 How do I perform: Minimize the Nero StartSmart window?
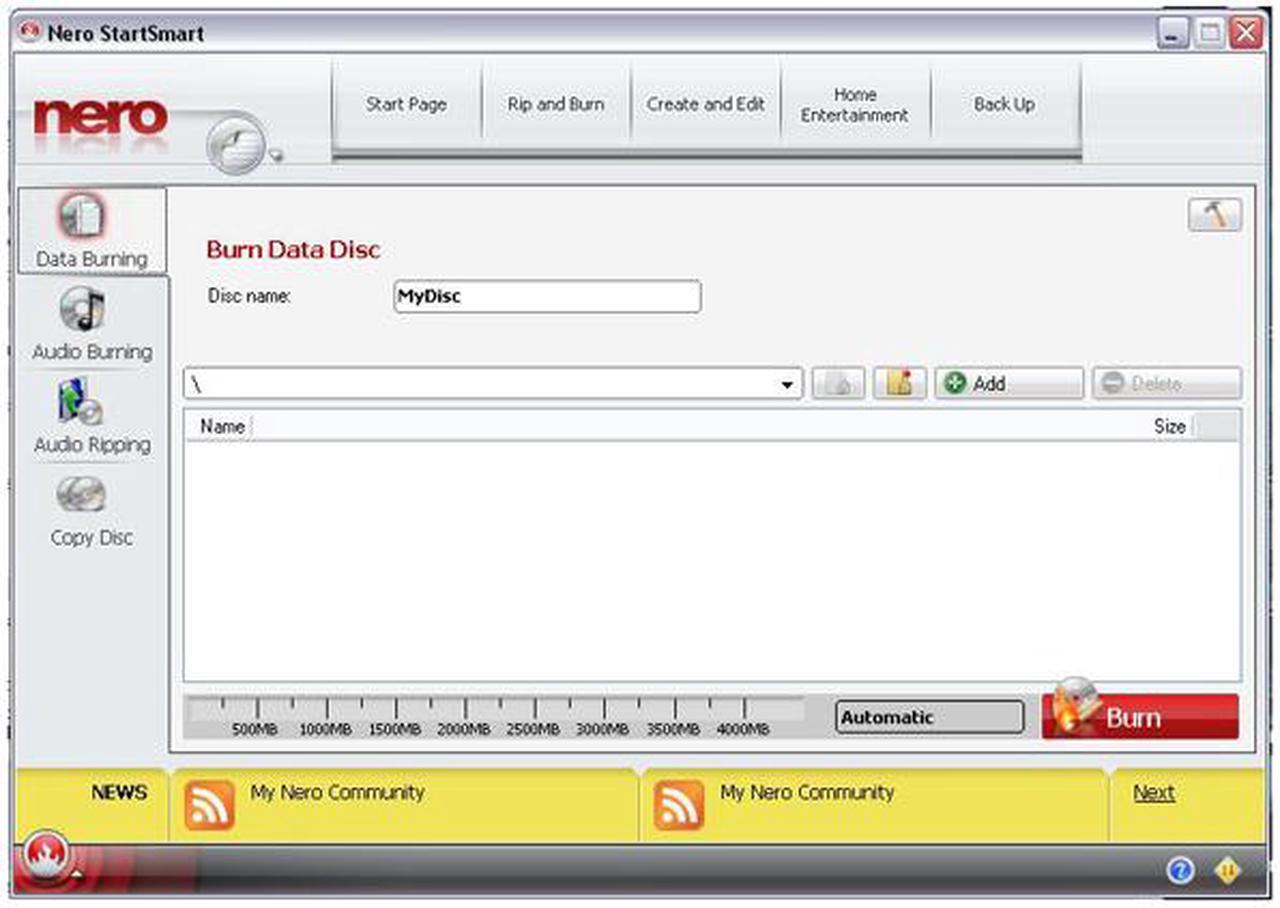(x=1175, y=33)
